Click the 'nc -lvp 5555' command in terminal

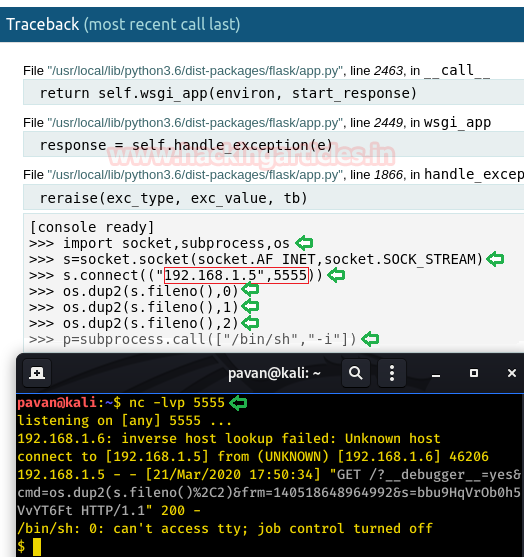coord(177,403)
